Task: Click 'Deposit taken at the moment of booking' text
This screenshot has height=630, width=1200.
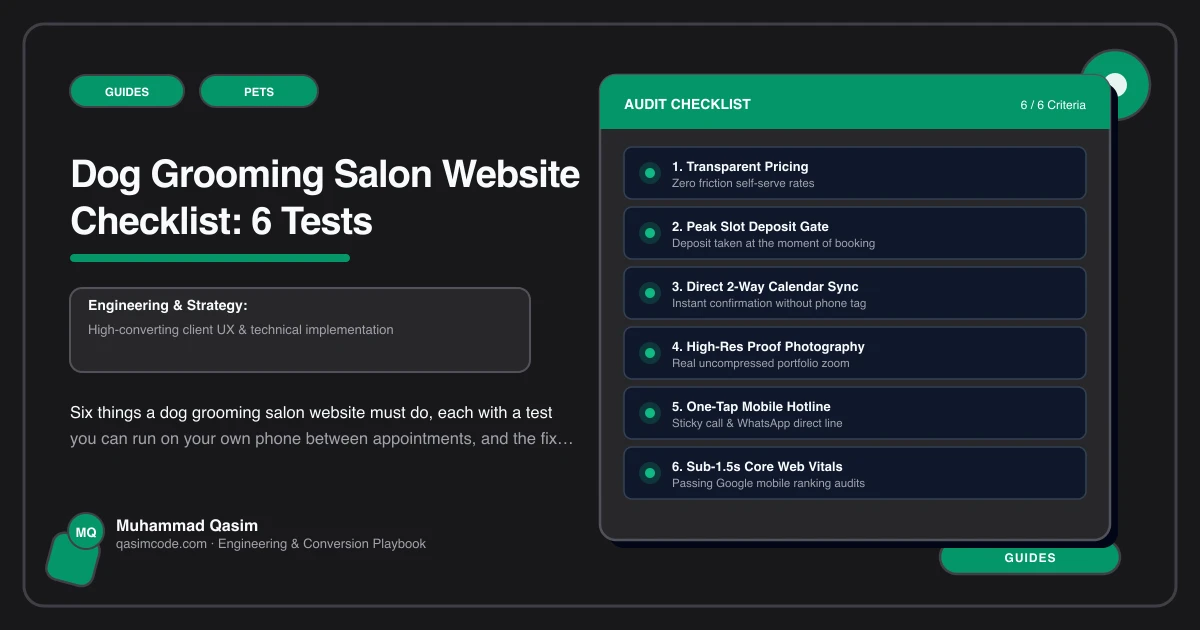Action: tap(773, 243)
